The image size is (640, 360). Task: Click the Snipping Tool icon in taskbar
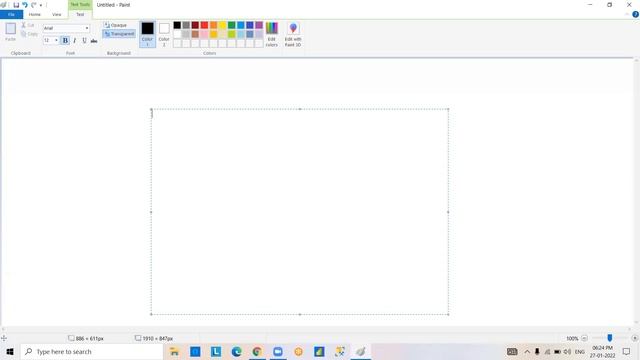point(340,351)
